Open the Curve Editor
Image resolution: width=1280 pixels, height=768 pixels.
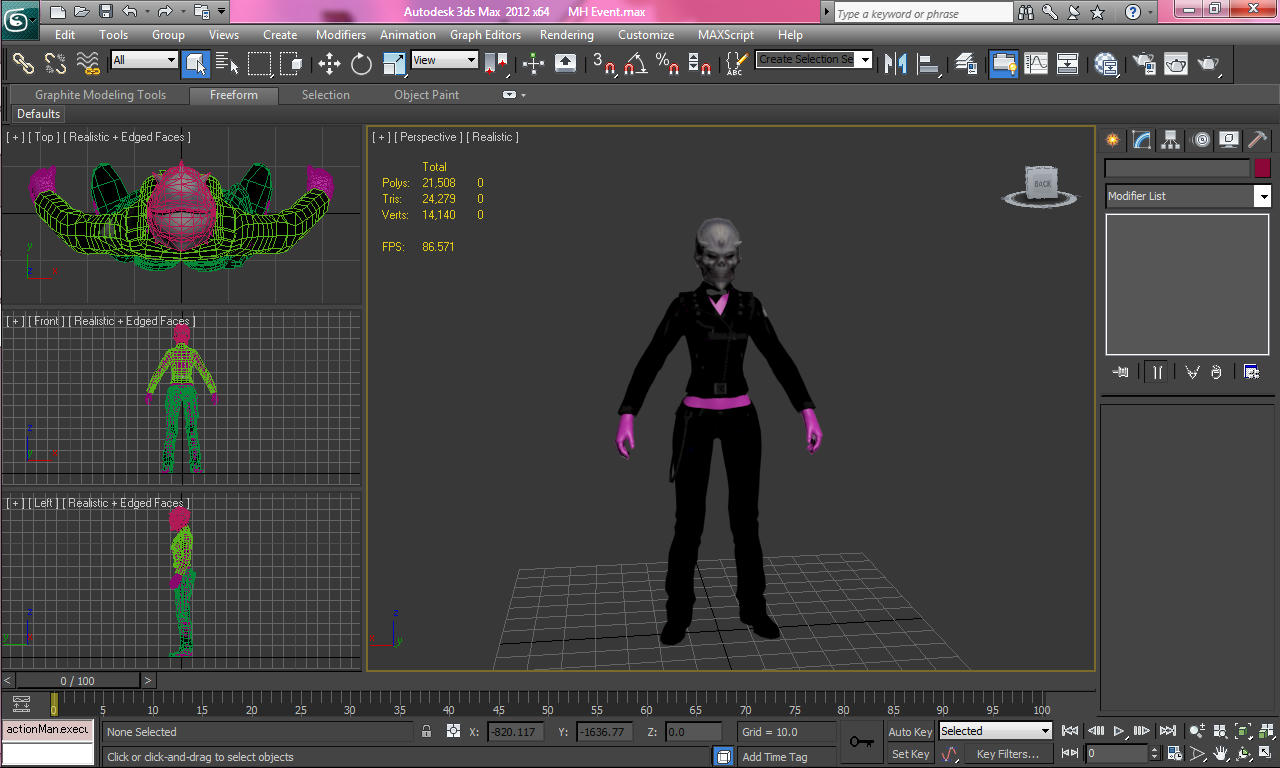pos(1036,64)
